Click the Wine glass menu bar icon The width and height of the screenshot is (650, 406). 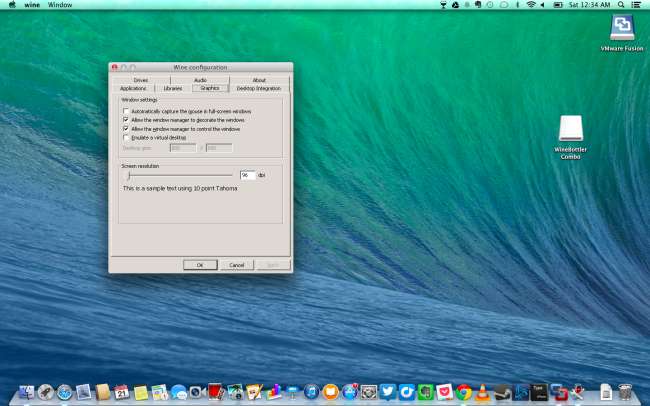tap(443, 5)
